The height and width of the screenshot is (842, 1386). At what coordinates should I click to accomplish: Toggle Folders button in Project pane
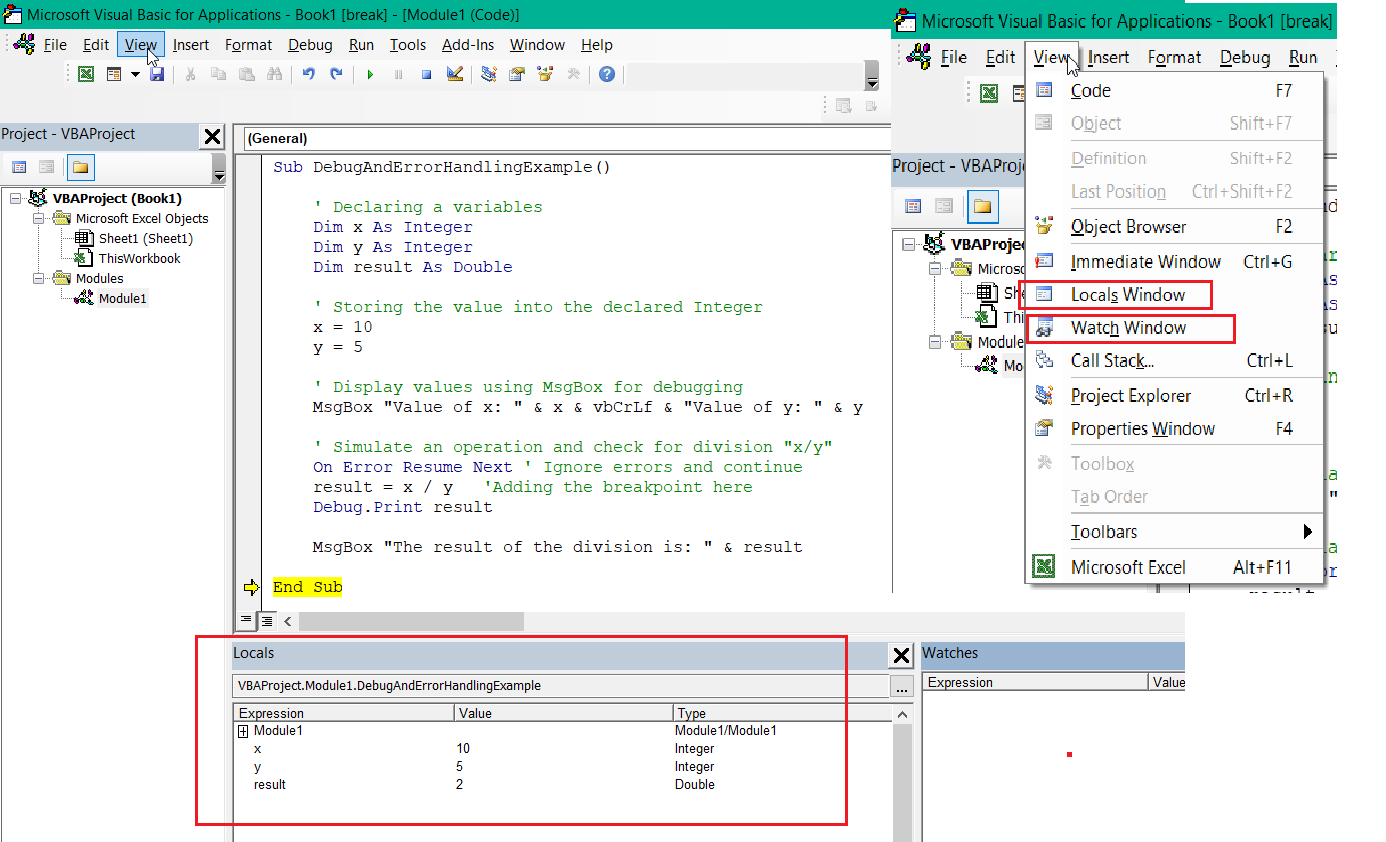80,167
